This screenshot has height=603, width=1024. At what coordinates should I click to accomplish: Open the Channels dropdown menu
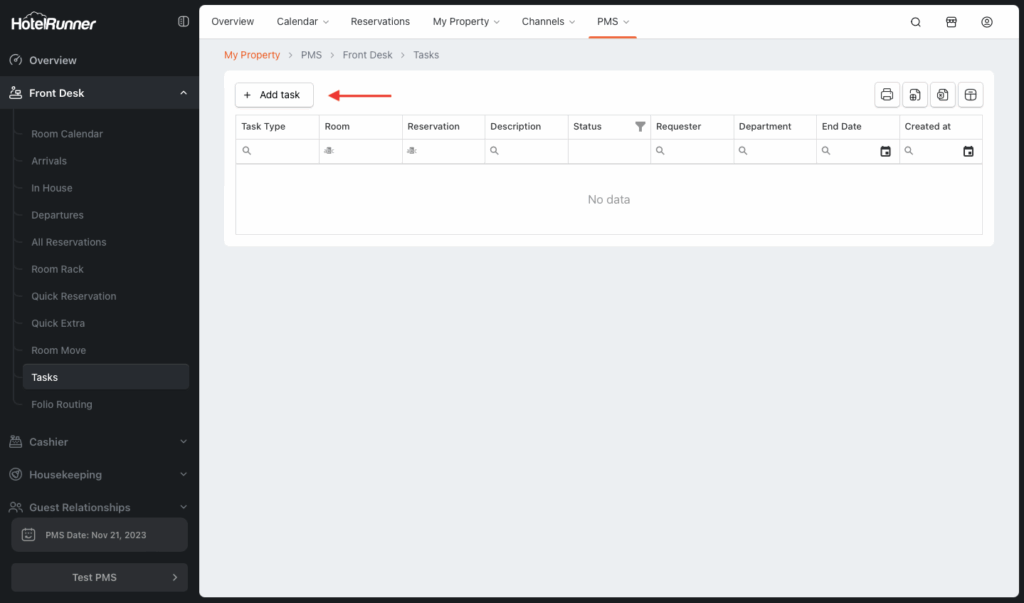[550, 22]
